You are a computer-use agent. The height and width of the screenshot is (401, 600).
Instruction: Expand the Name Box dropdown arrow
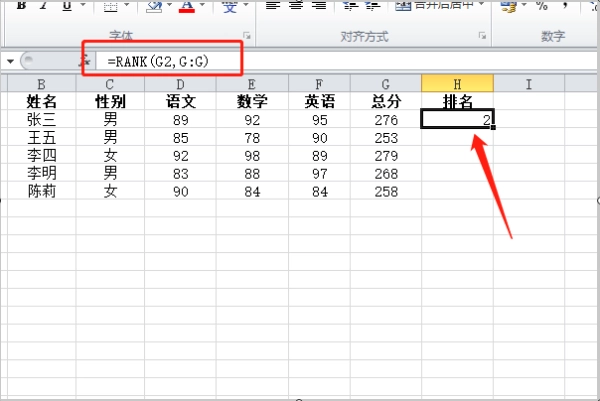pyautogui.click(x=10, y=61)
